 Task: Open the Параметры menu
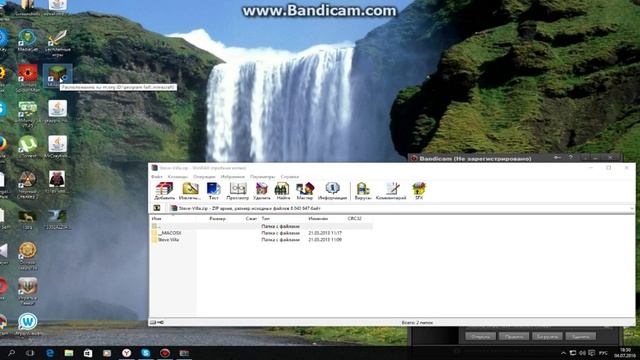pyautogui.click(x=262, y=177)
